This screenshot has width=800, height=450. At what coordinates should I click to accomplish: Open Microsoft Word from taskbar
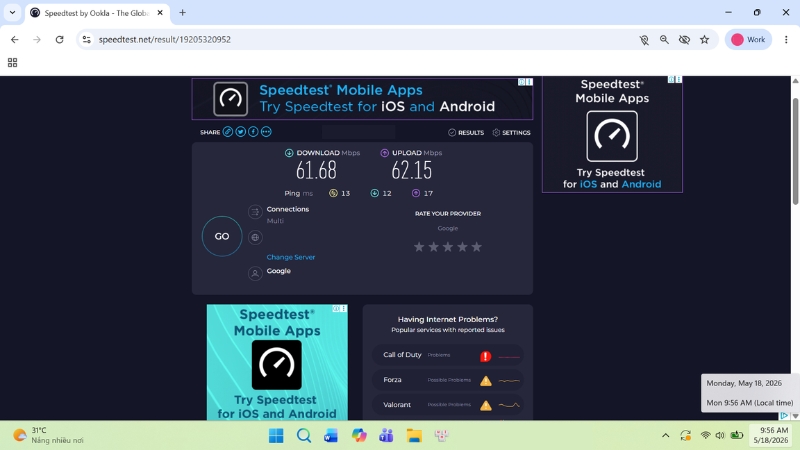point(331,435)
